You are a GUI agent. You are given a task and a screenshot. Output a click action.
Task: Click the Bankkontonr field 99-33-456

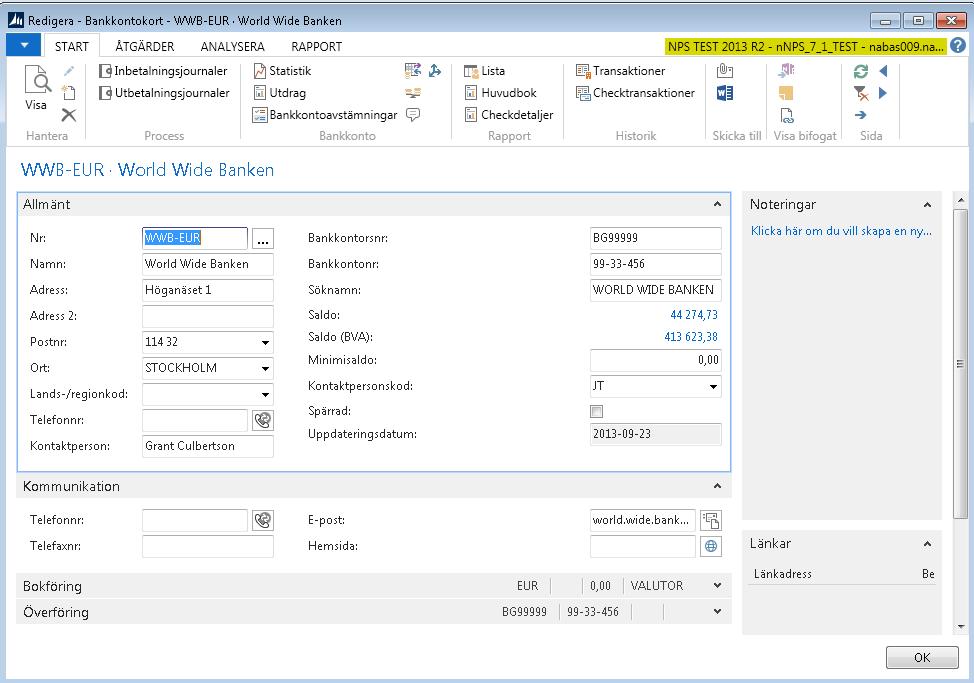click(x=655, y=264)
